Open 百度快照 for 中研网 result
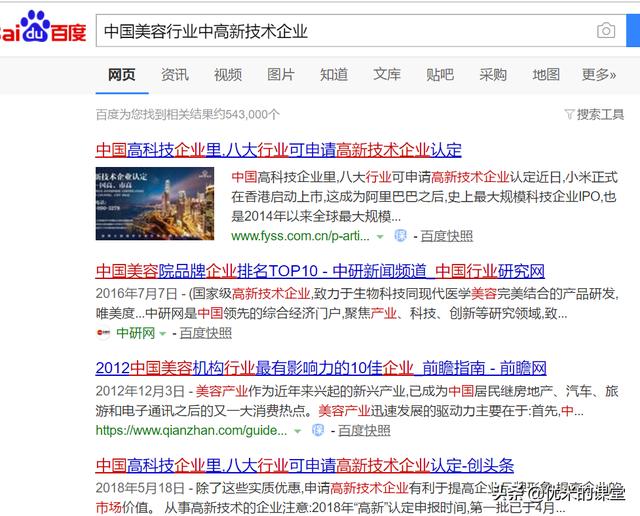This screenshot has width=640, height=516. pos(205,333)
